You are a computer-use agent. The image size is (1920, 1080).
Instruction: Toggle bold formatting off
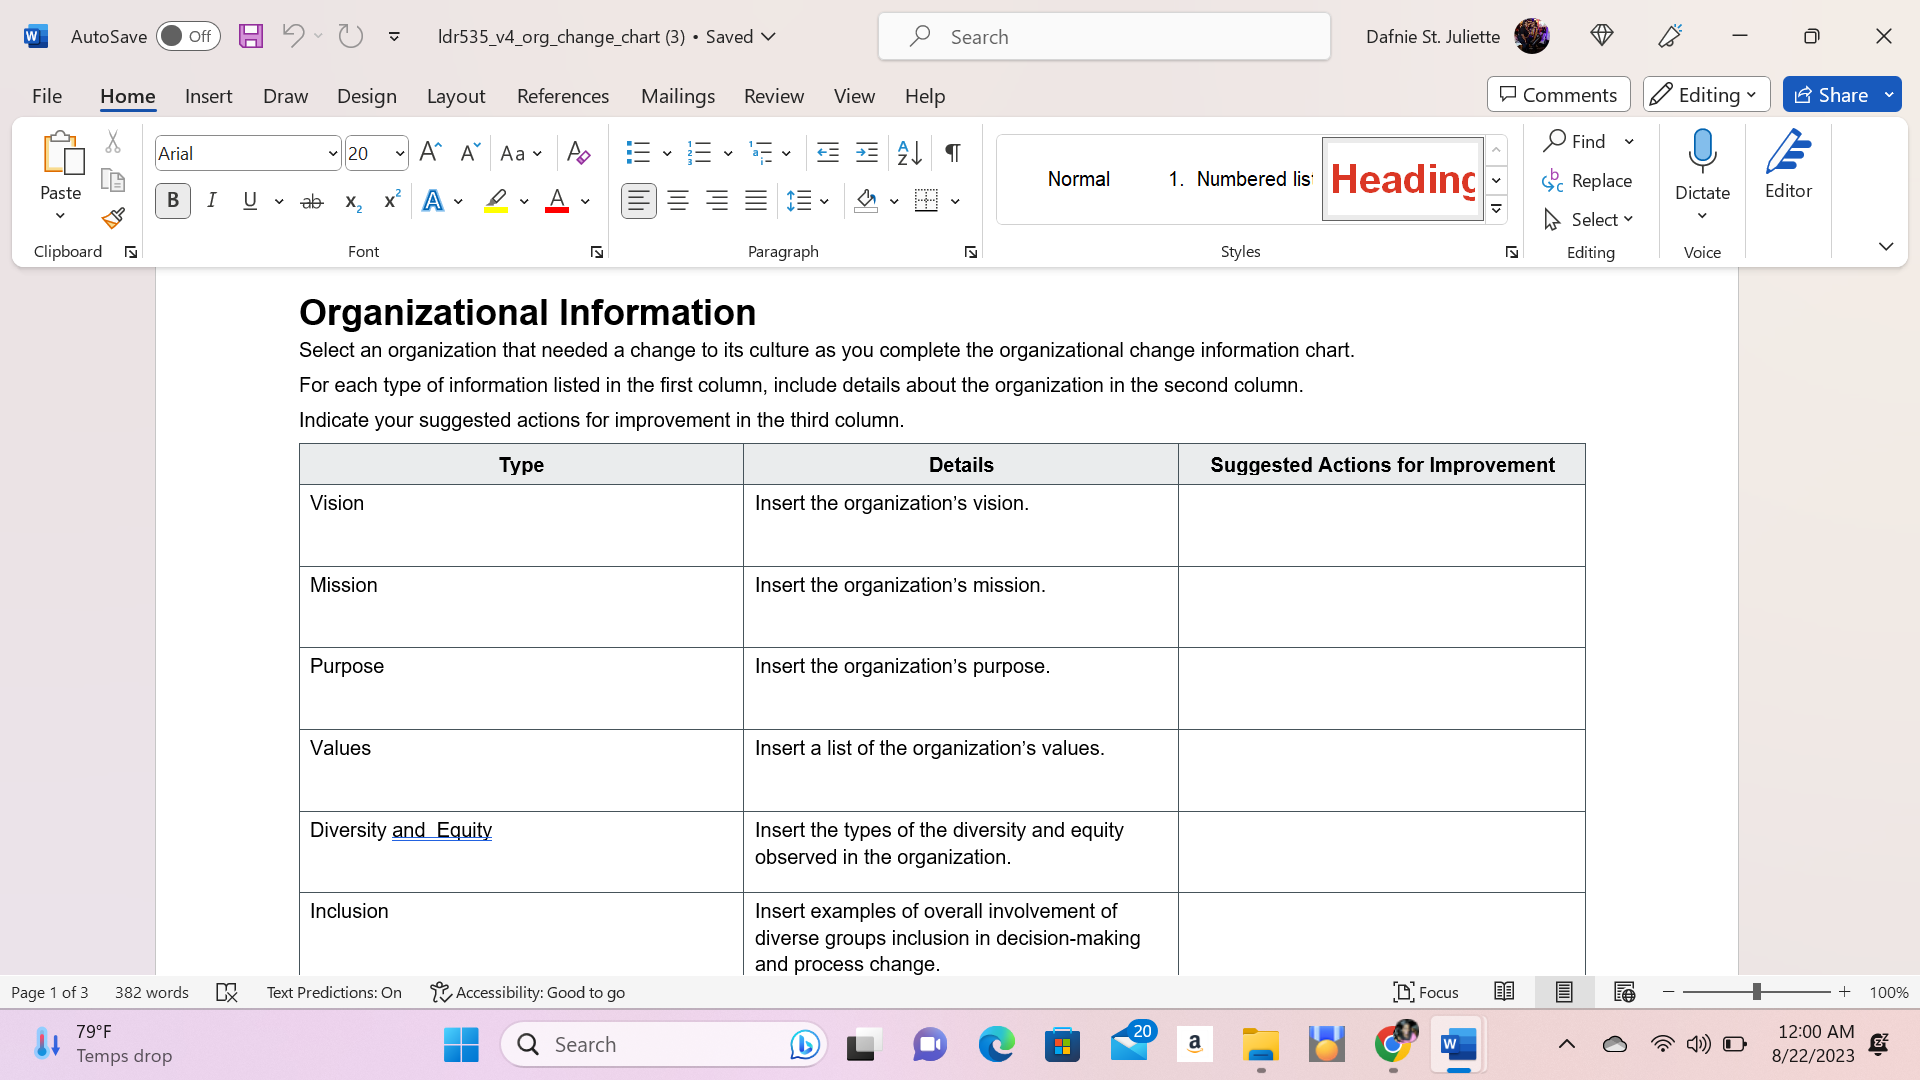[x=172, y=200]
